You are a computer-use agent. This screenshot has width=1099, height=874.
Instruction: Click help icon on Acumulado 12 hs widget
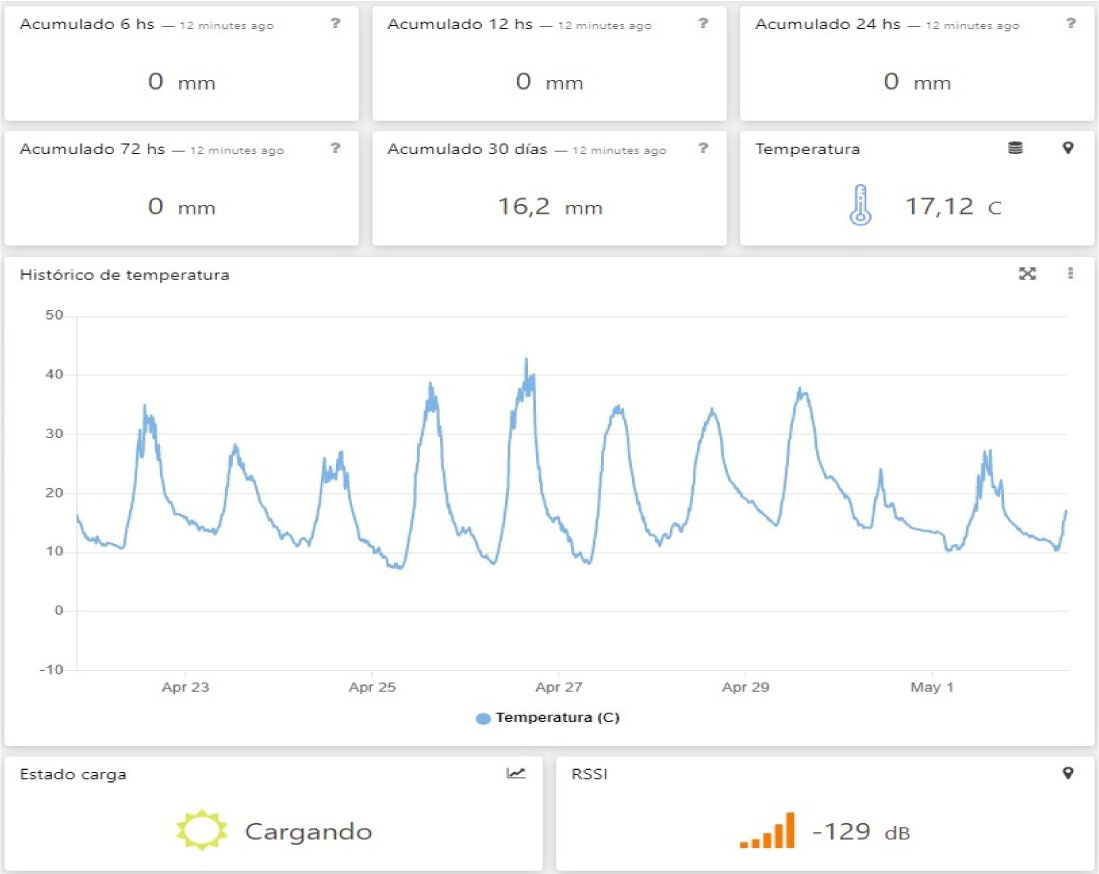(703, 23)
